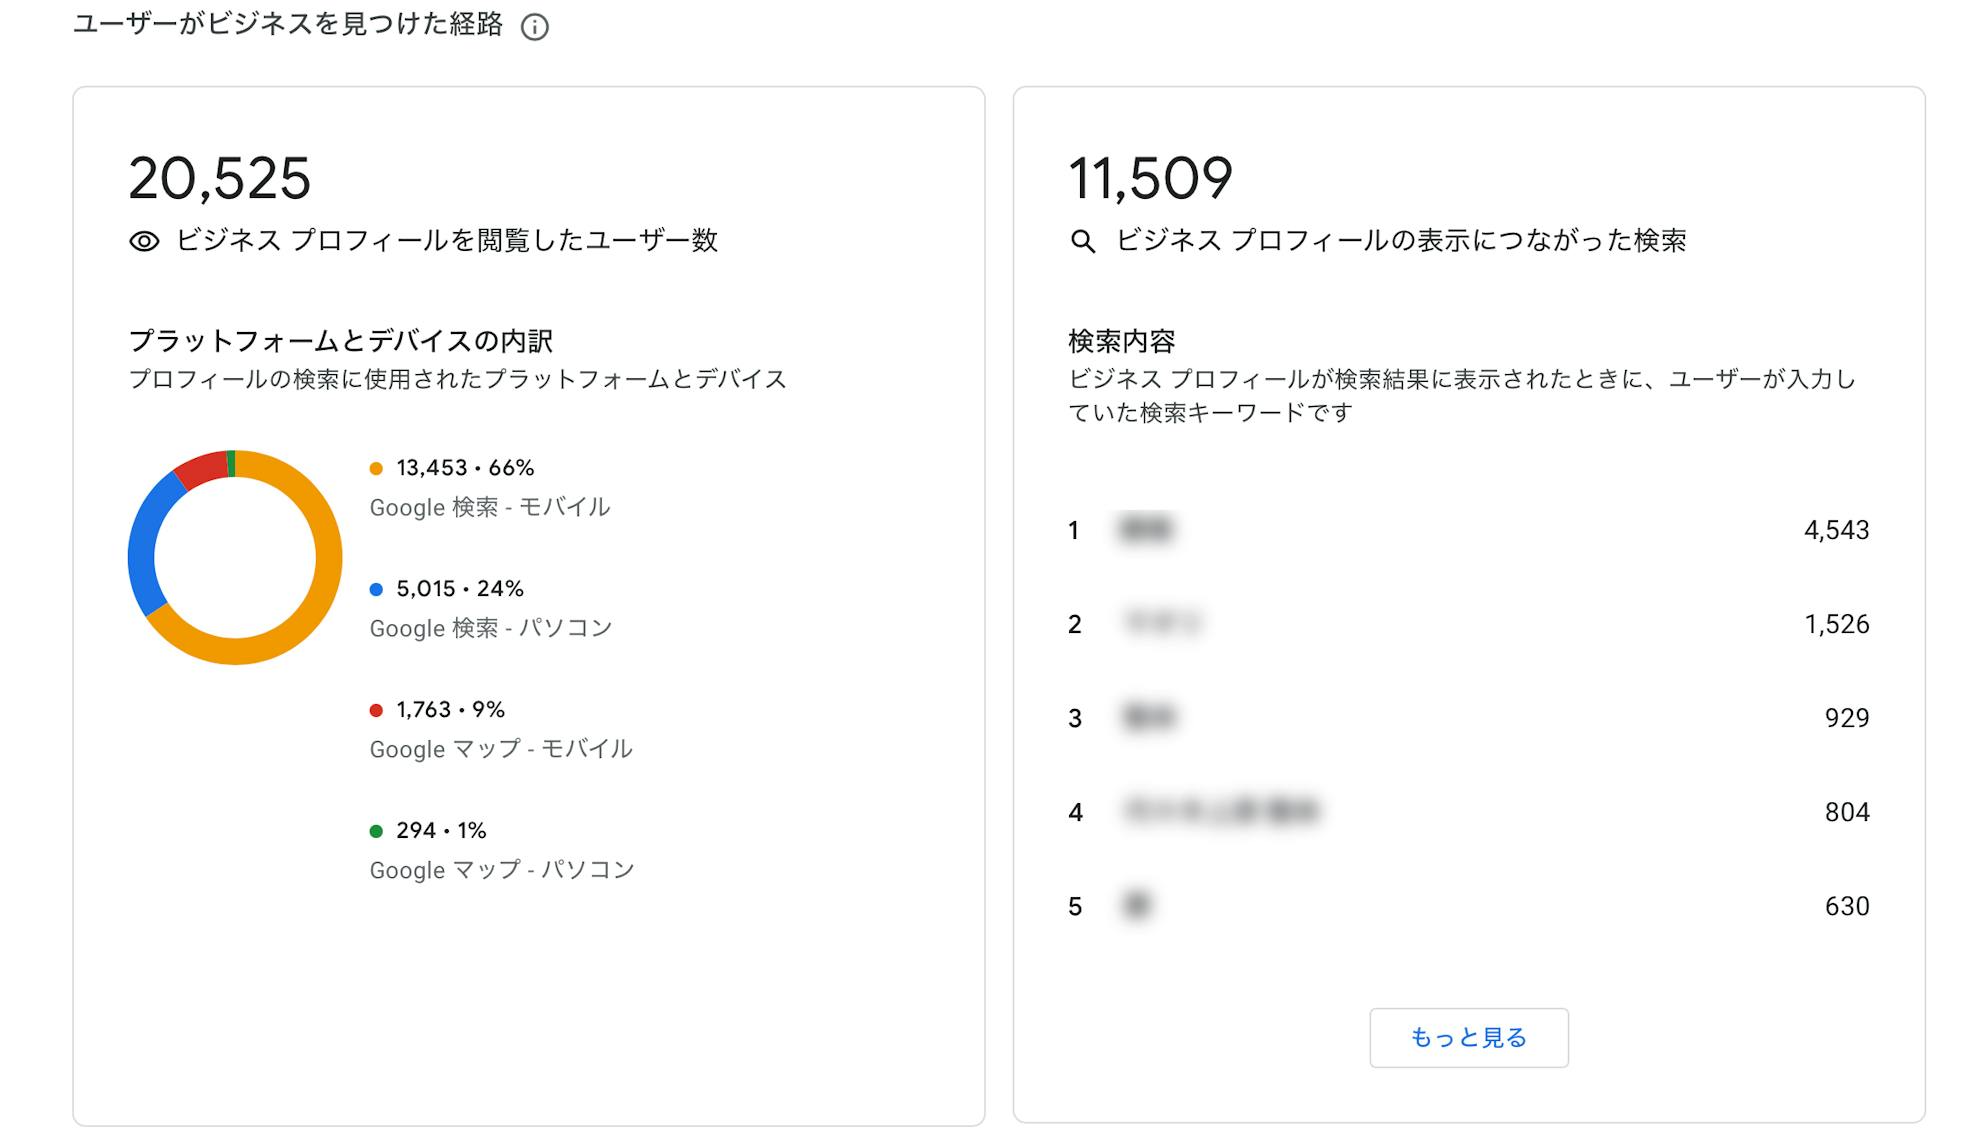Click the green dot for Google マップ - パソコン
The width and height of the screenshot is (1980, 1132).
pos(376,831)
